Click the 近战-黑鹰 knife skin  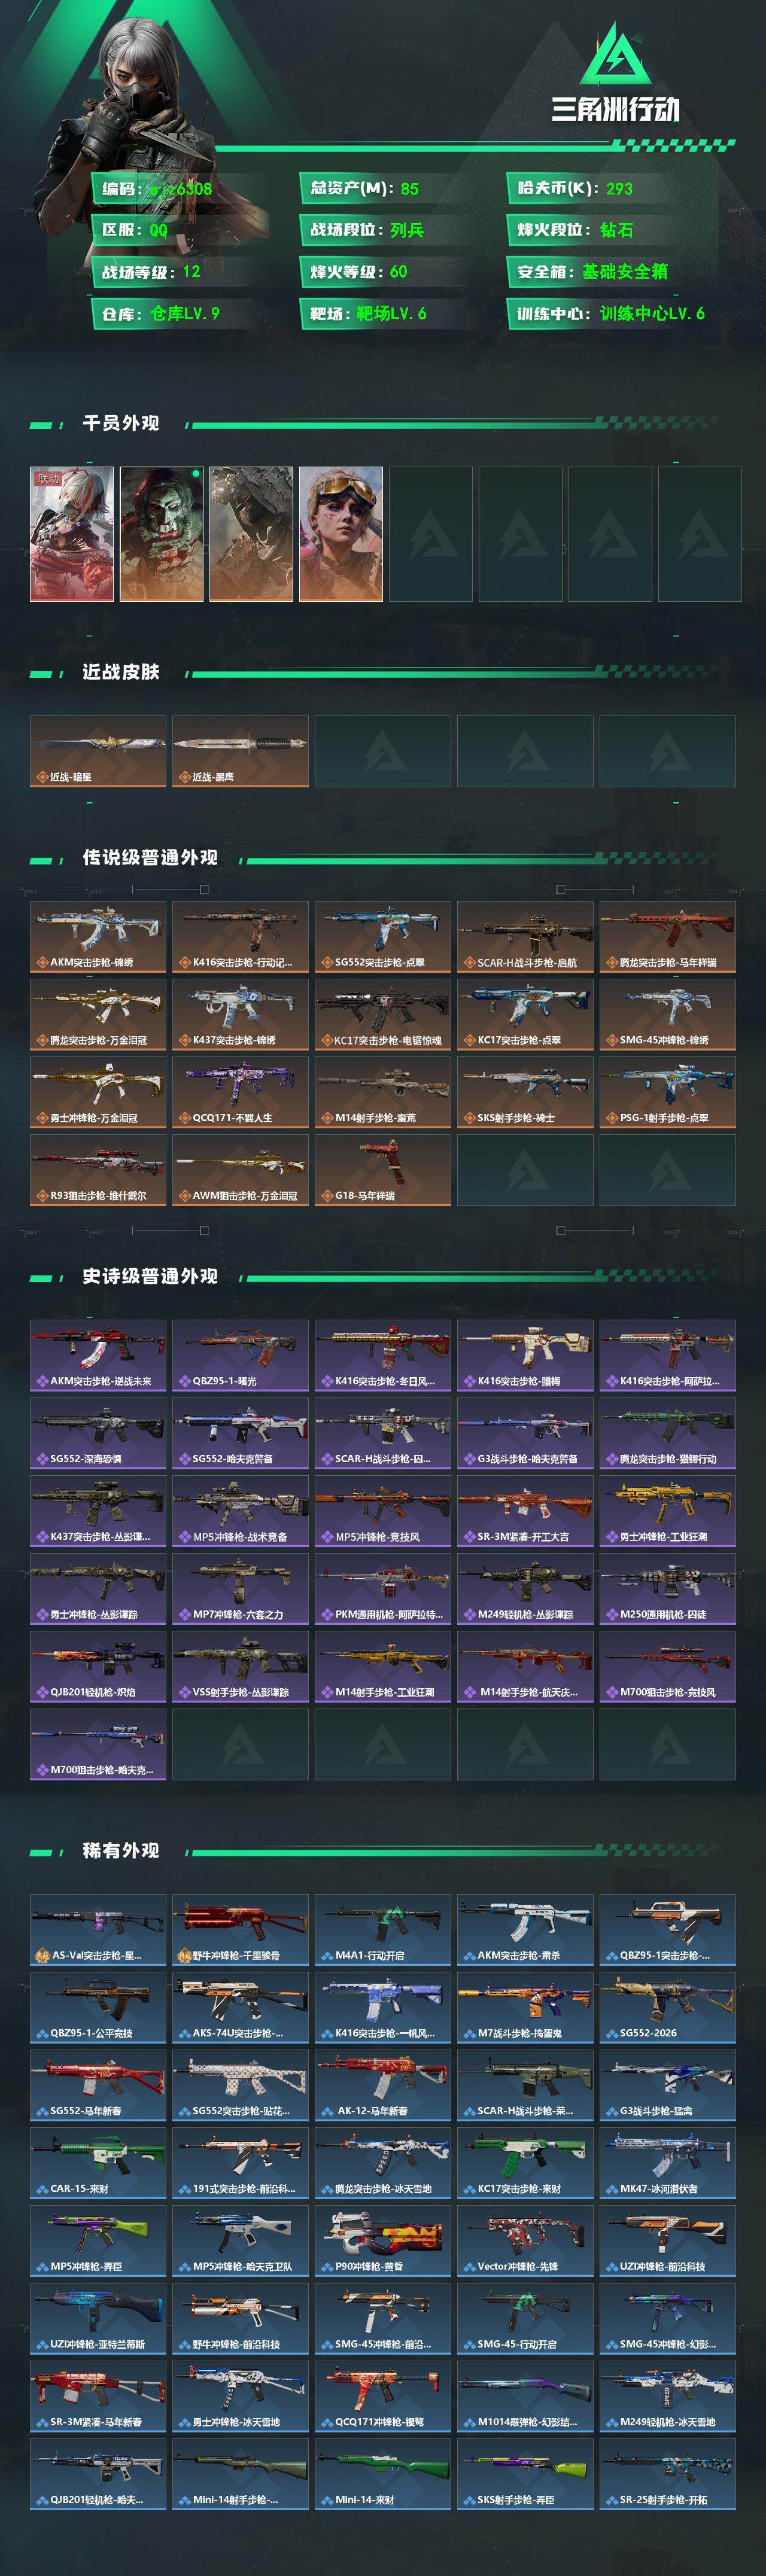tap(240, 751)
